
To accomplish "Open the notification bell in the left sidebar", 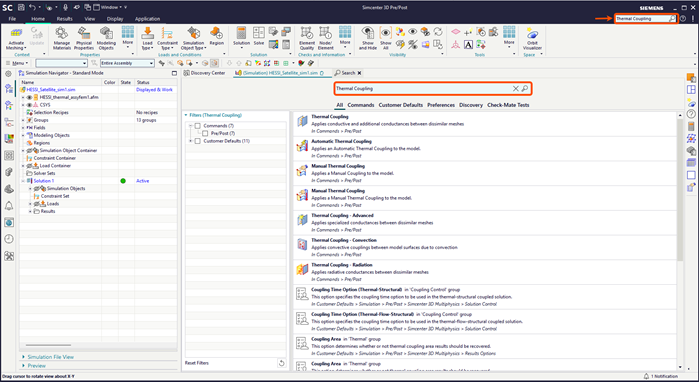I will click(9, 205).
